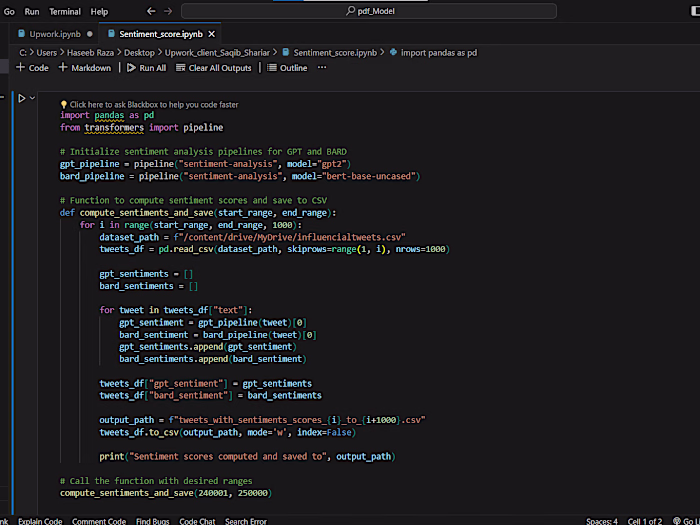The height and width of the screenshot is (525, 700).
Task: Click Run All in notebook toolbar
Action: coord(146,68)
